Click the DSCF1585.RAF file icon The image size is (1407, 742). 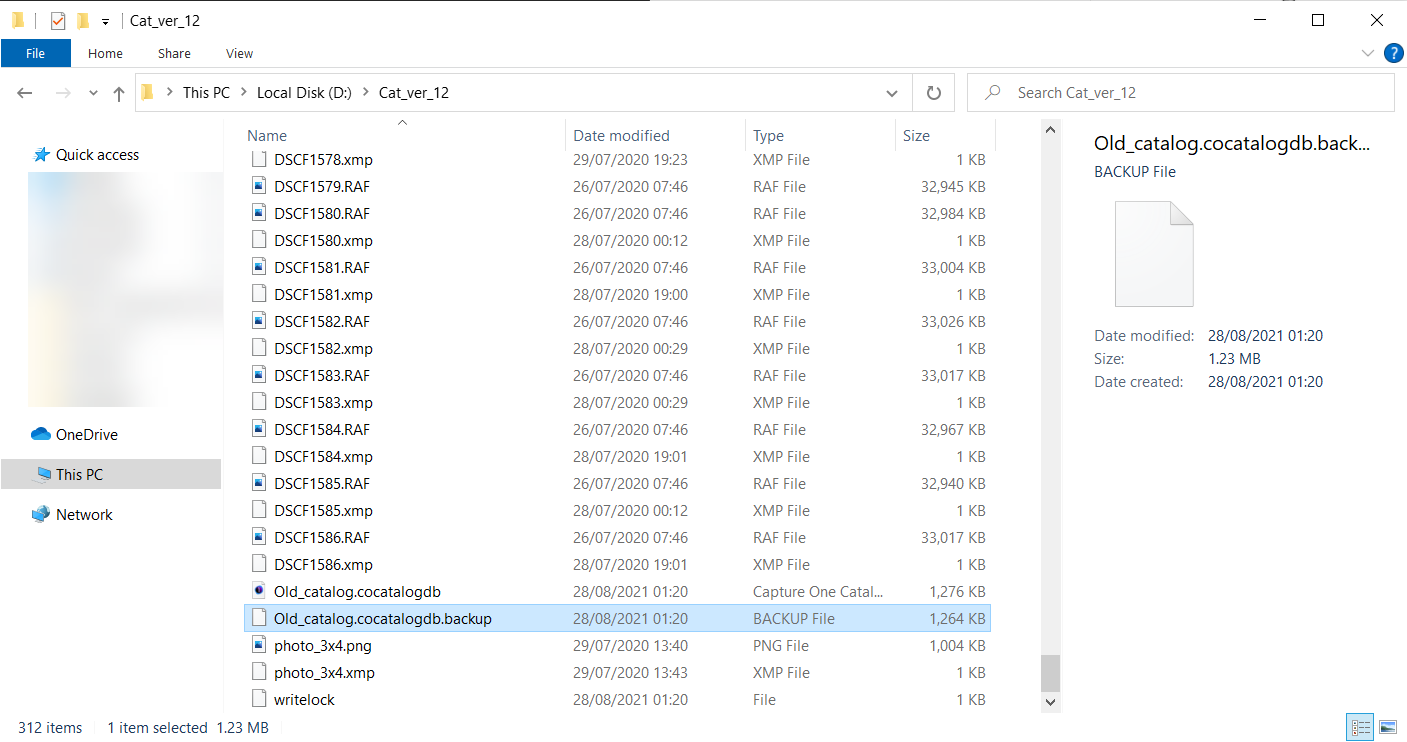[x=259, y=483]
